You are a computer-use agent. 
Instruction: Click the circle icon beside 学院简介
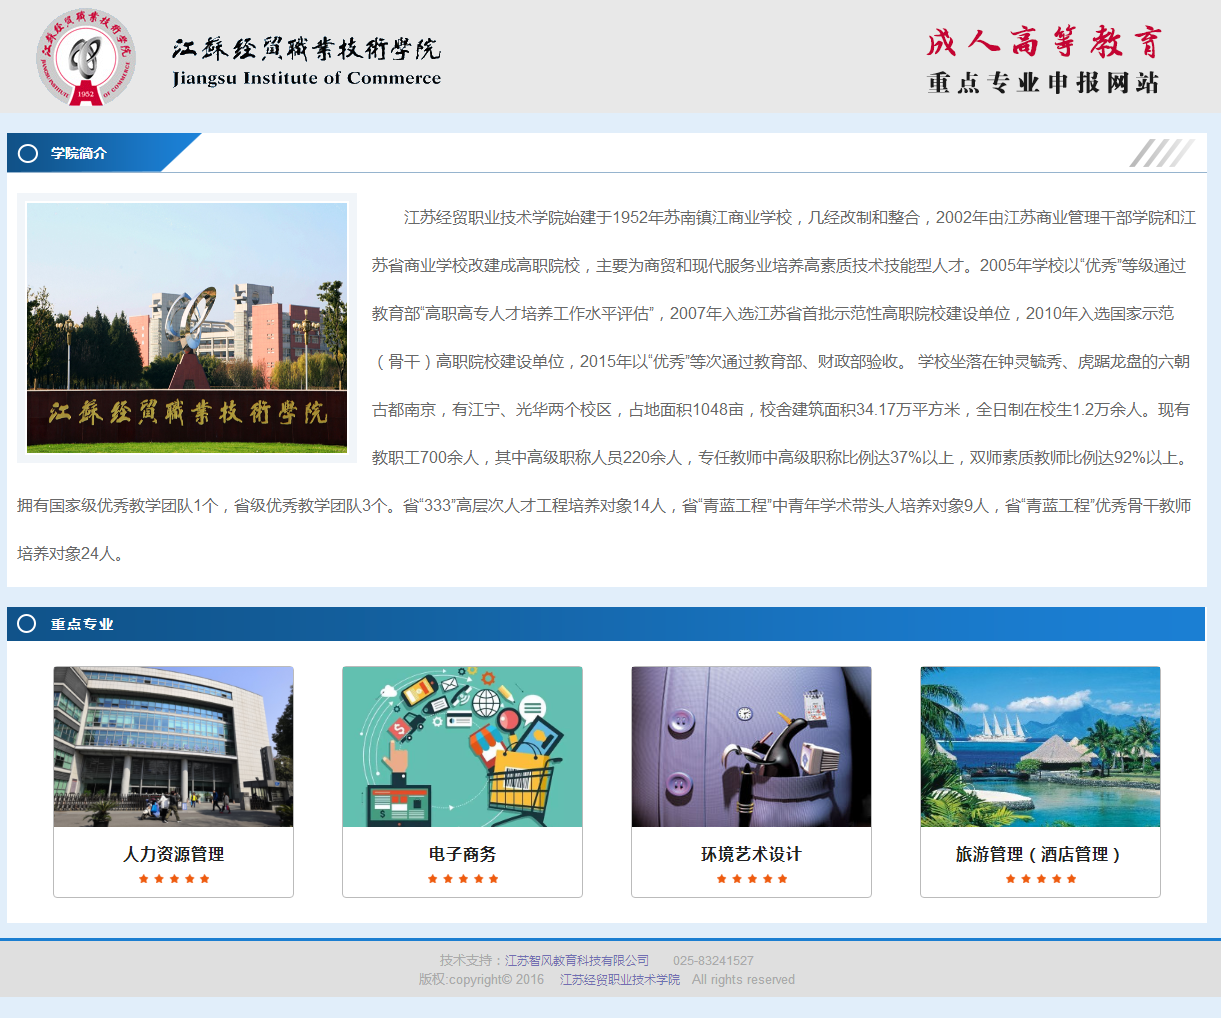click(x=28, y=153)
